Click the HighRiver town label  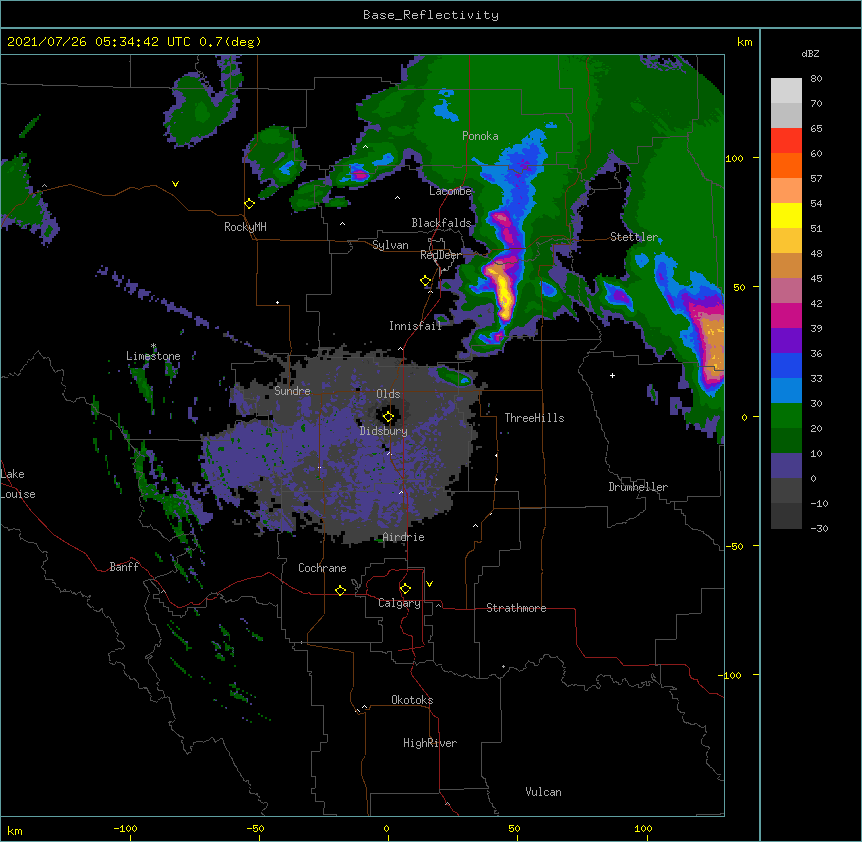(430, 743)
